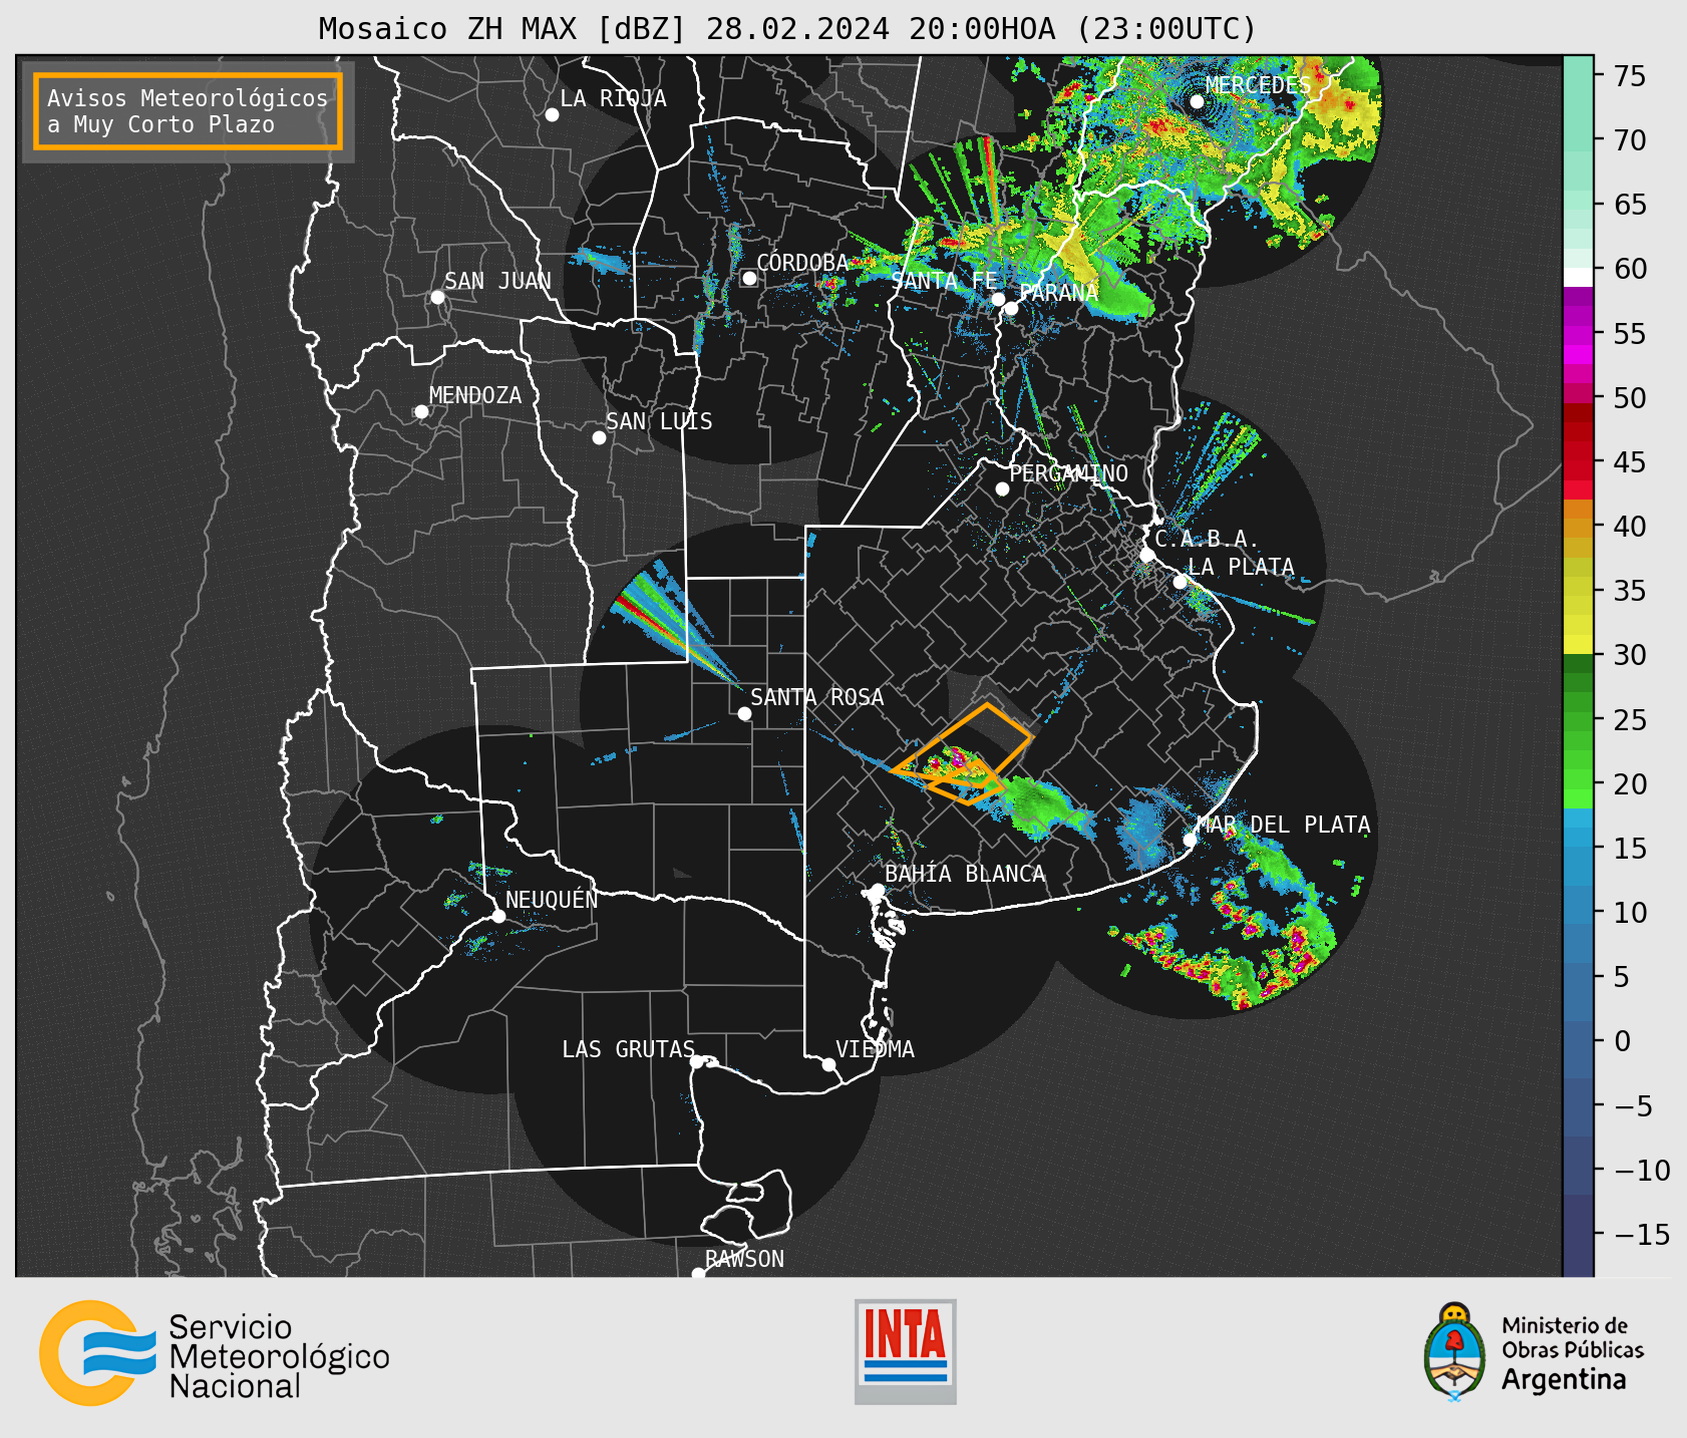Click the 20:00HOA (23:00UTC) timestamp in title
1687x1438 pixels.
click(1082, 29)
